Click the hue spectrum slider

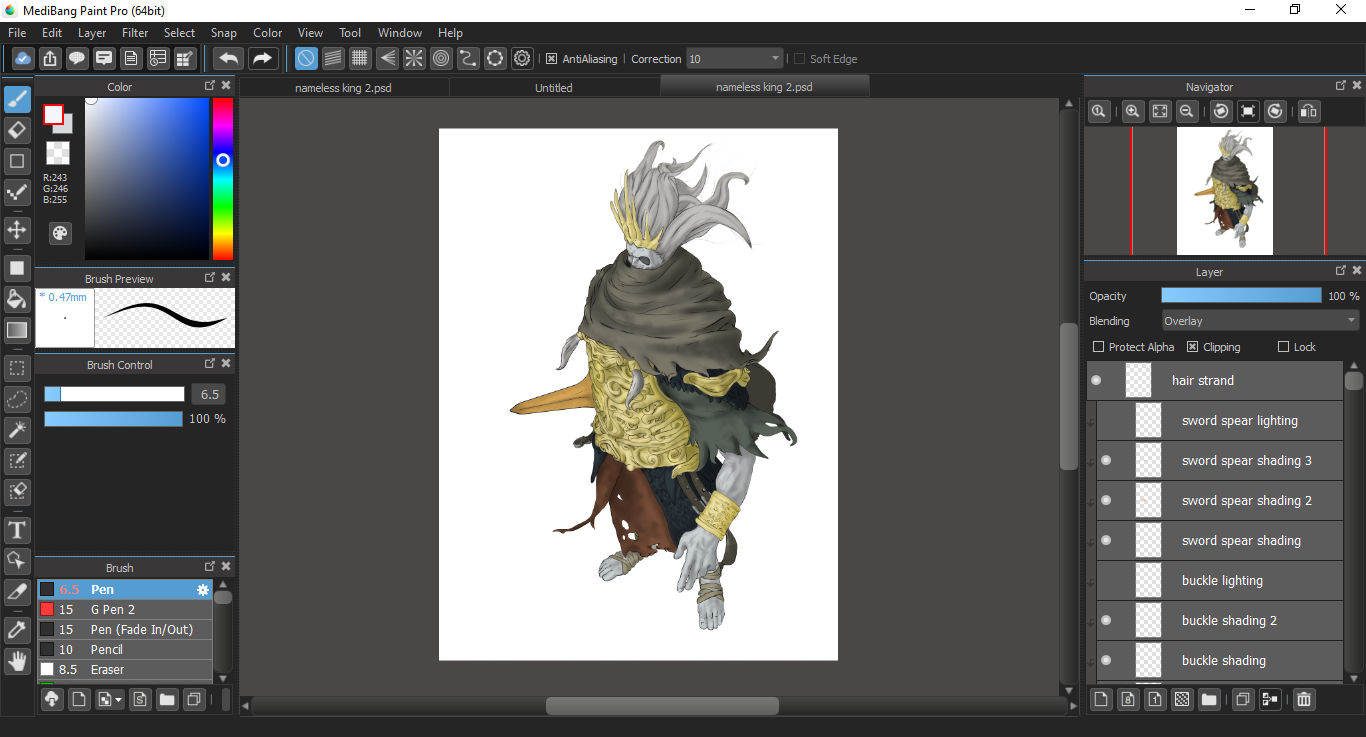tap(222, 179)
